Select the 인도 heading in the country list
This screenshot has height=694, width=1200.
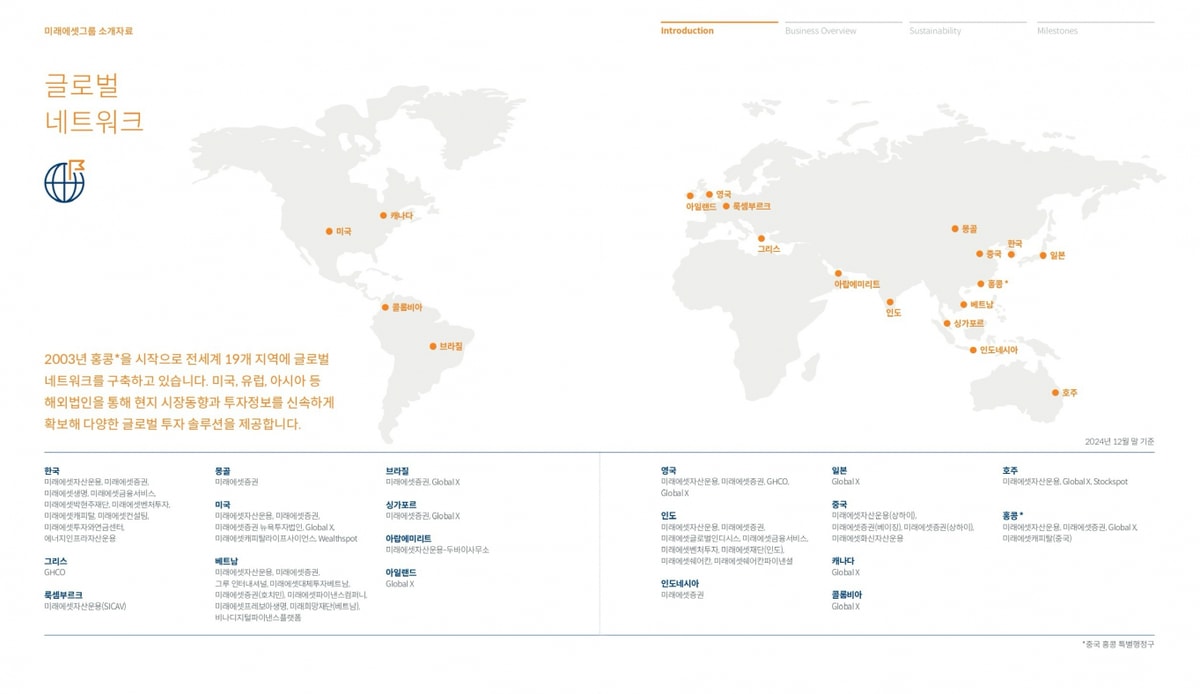(x=668, y=515)
